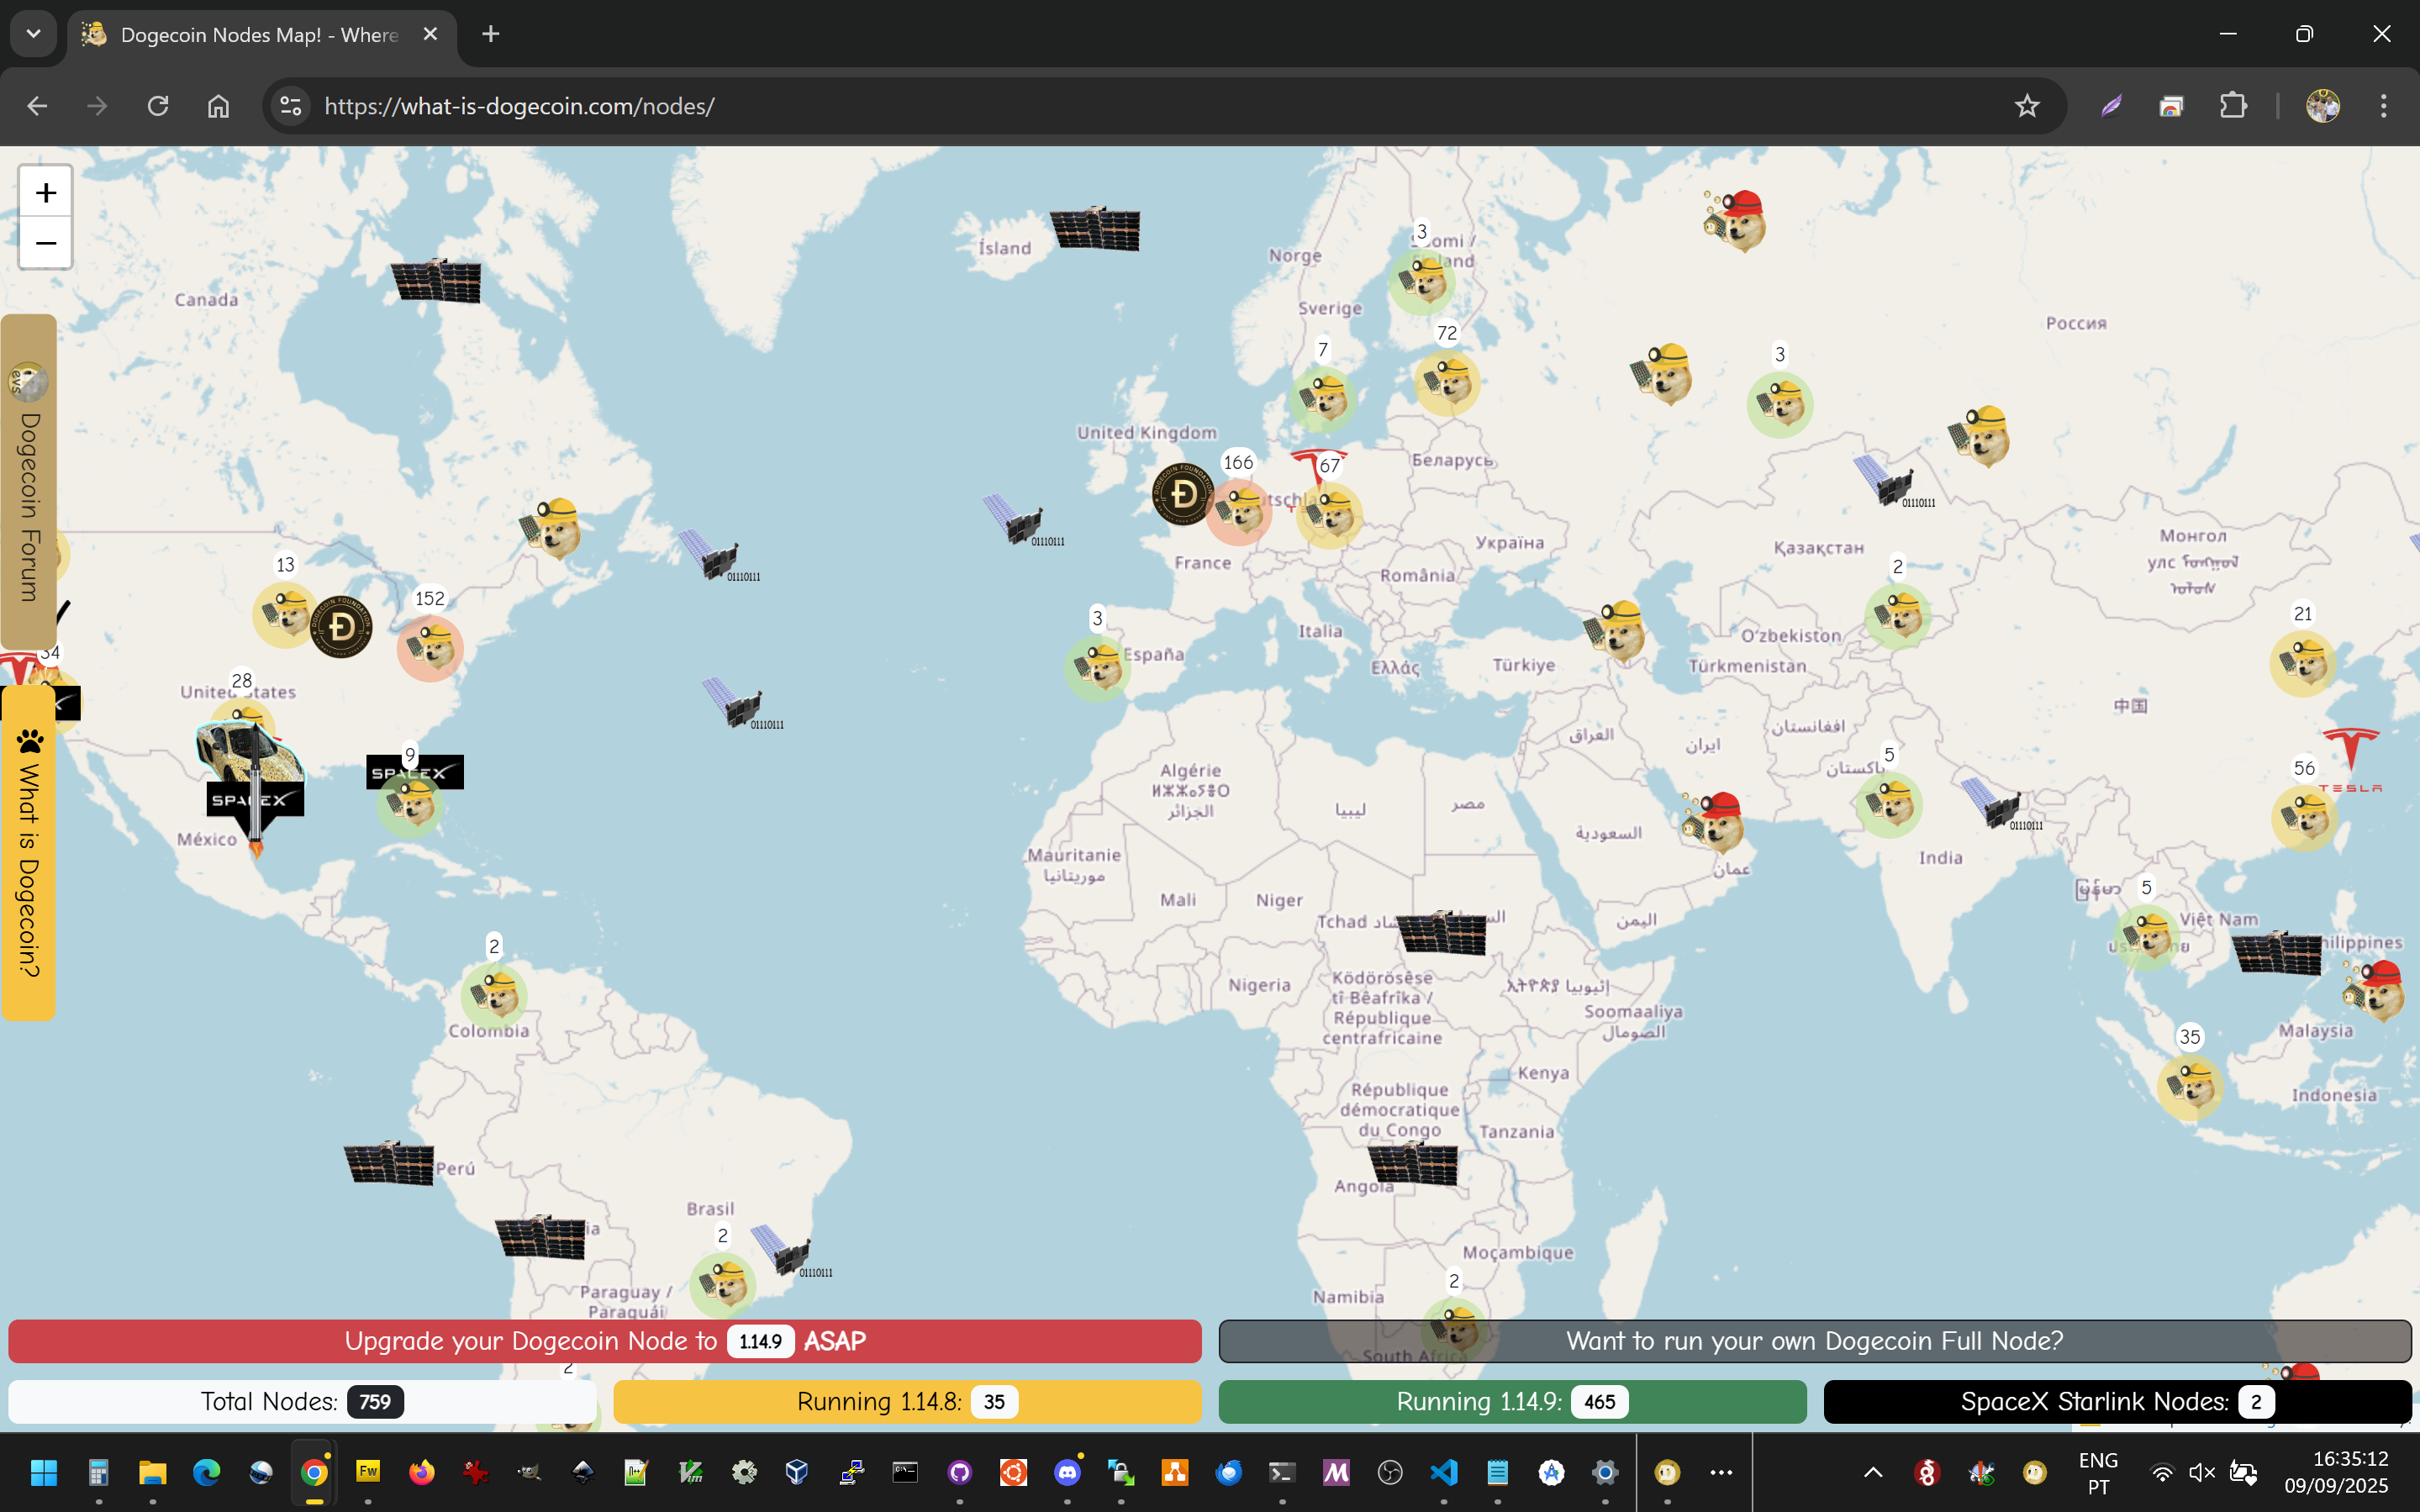Open the site information icon in address bar
Screen dimensions: 2420x1512
point(290,106)
